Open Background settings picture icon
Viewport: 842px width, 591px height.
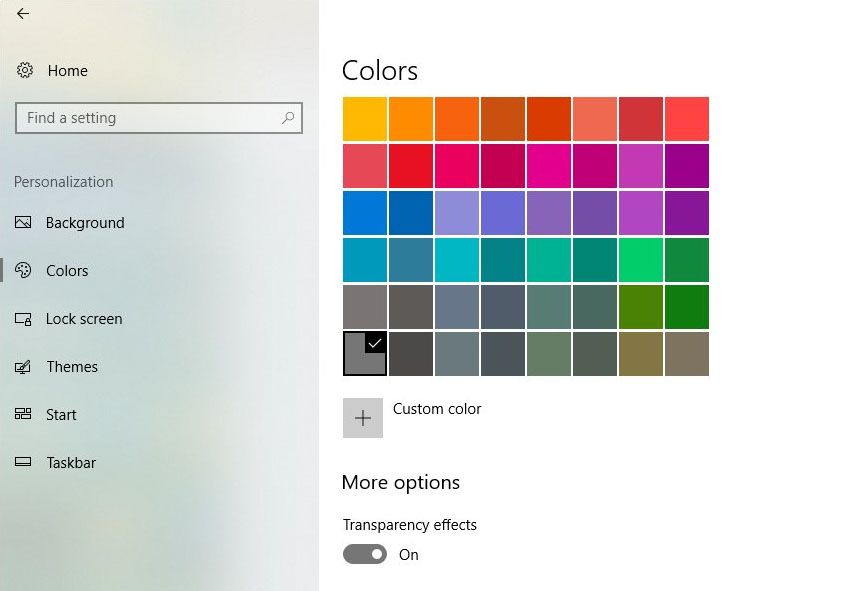click(x=23, y=222)
